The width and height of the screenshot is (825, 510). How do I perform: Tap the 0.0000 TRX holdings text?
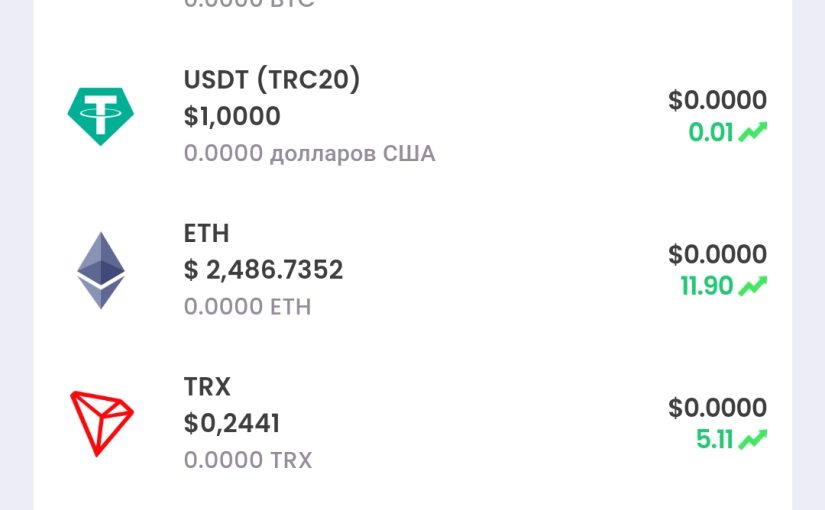click(248, 460)
